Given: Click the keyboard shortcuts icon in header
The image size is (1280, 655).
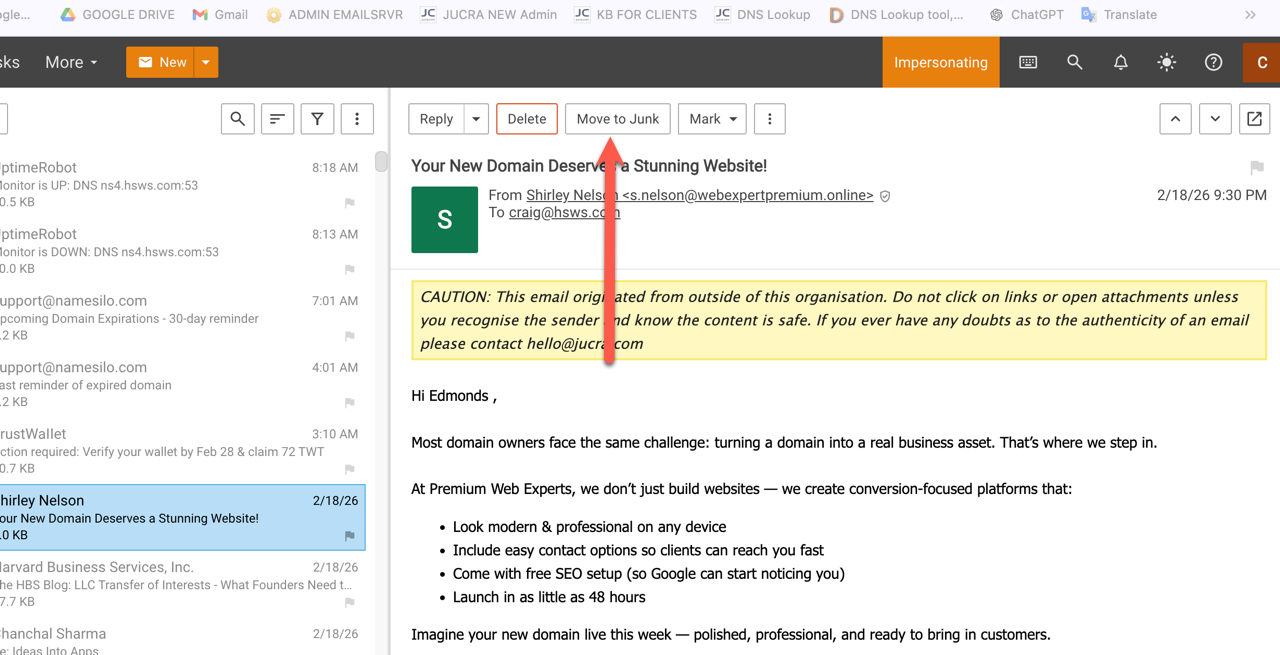Looking at the screenshot, I should (1028, 62).
